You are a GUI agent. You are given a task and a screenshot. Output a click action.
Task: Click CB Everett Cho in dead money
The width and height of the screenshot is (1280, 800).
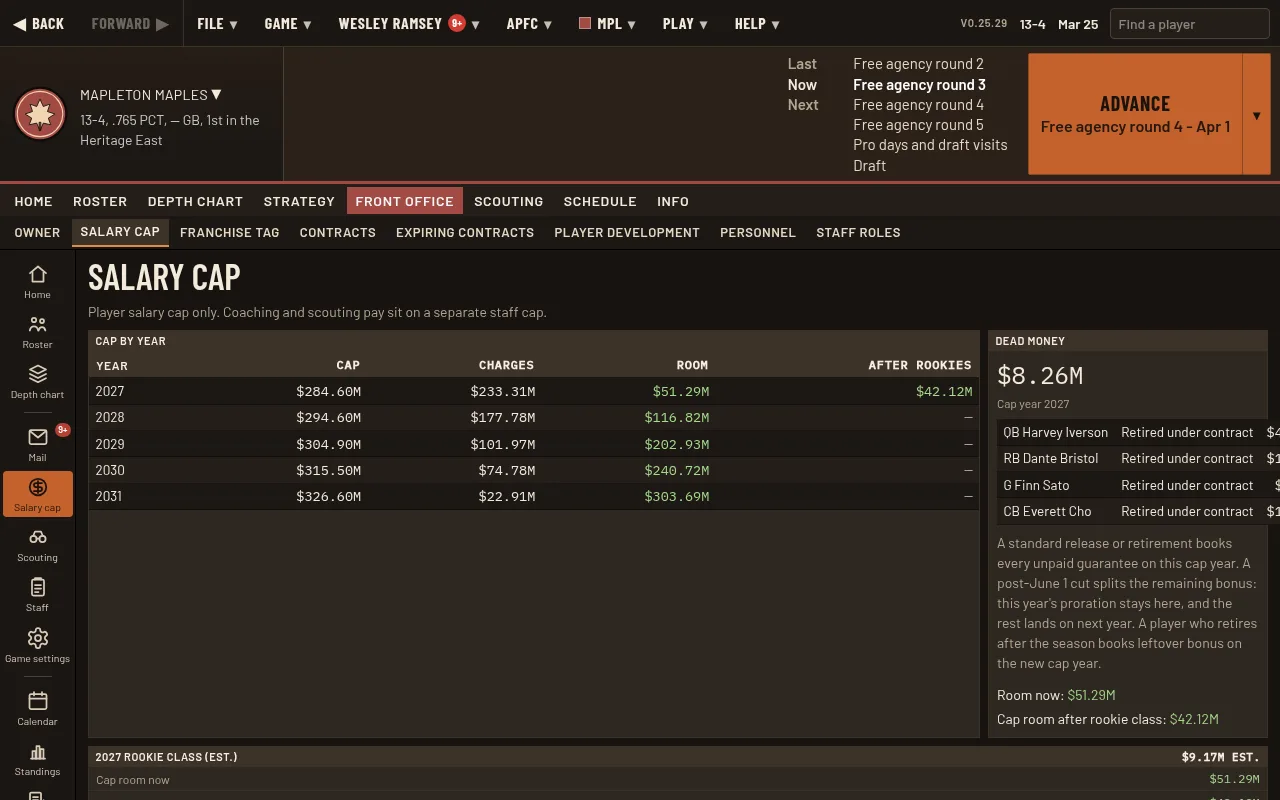click(x=1047, y=511)
